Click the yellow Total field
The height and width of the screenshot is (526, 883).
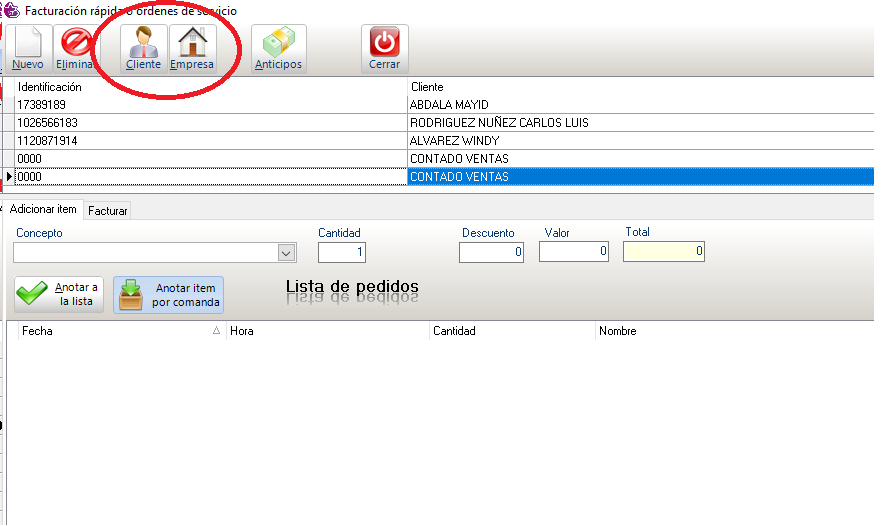pos(663,252)
